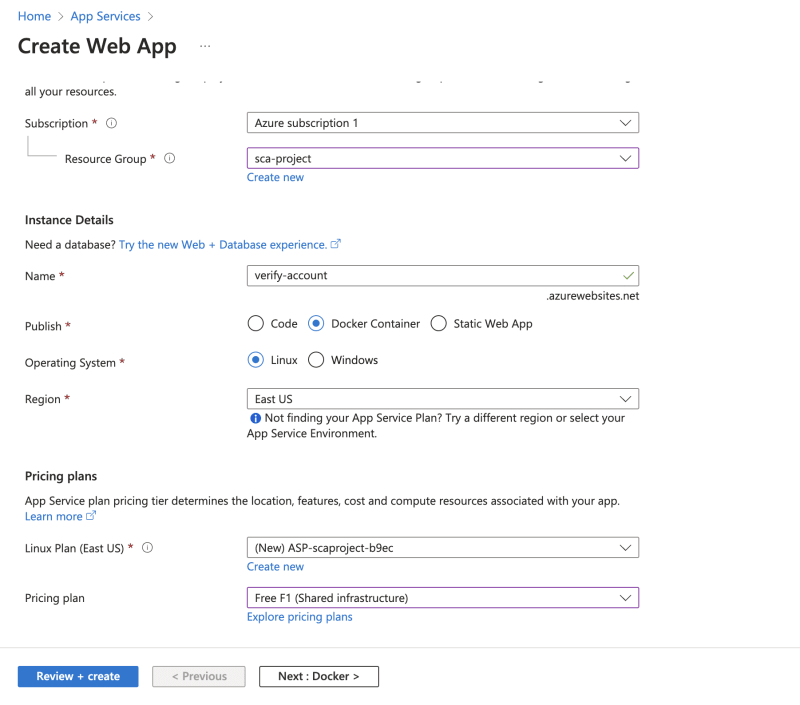Screen dimensions: 800x705
Task: Open the Linux Plan dropdown
Action: point(443,547)
